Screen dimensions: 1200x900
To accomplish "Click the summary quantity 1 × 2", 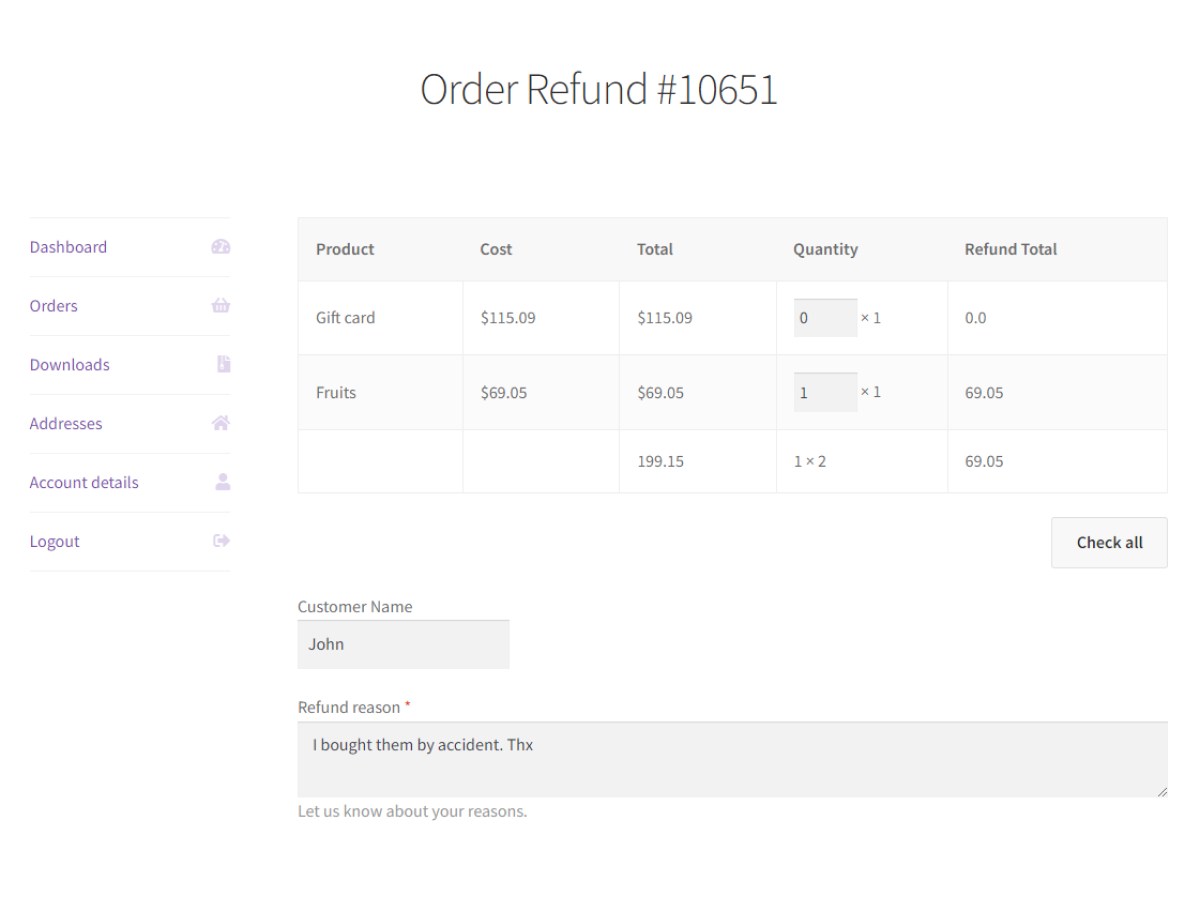I will [x=810, y=461].
